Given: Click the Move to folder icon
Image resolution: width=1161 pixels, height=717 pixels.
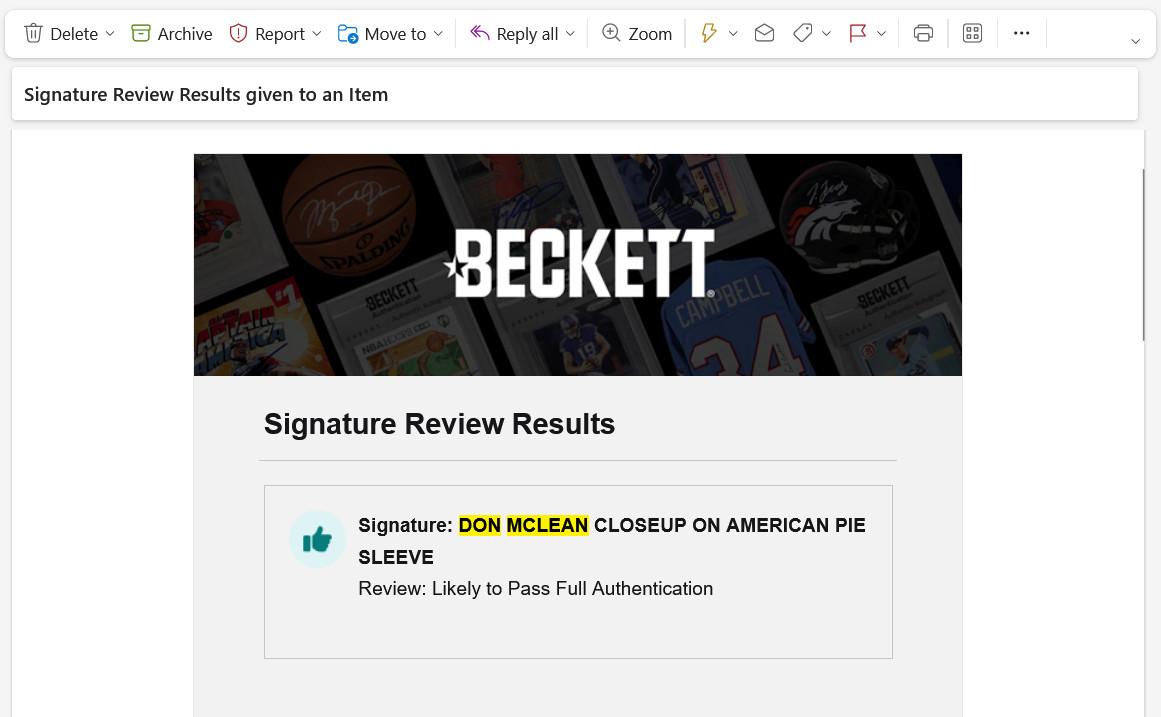Looking at the screenshot, I should [x=347, y=33].
